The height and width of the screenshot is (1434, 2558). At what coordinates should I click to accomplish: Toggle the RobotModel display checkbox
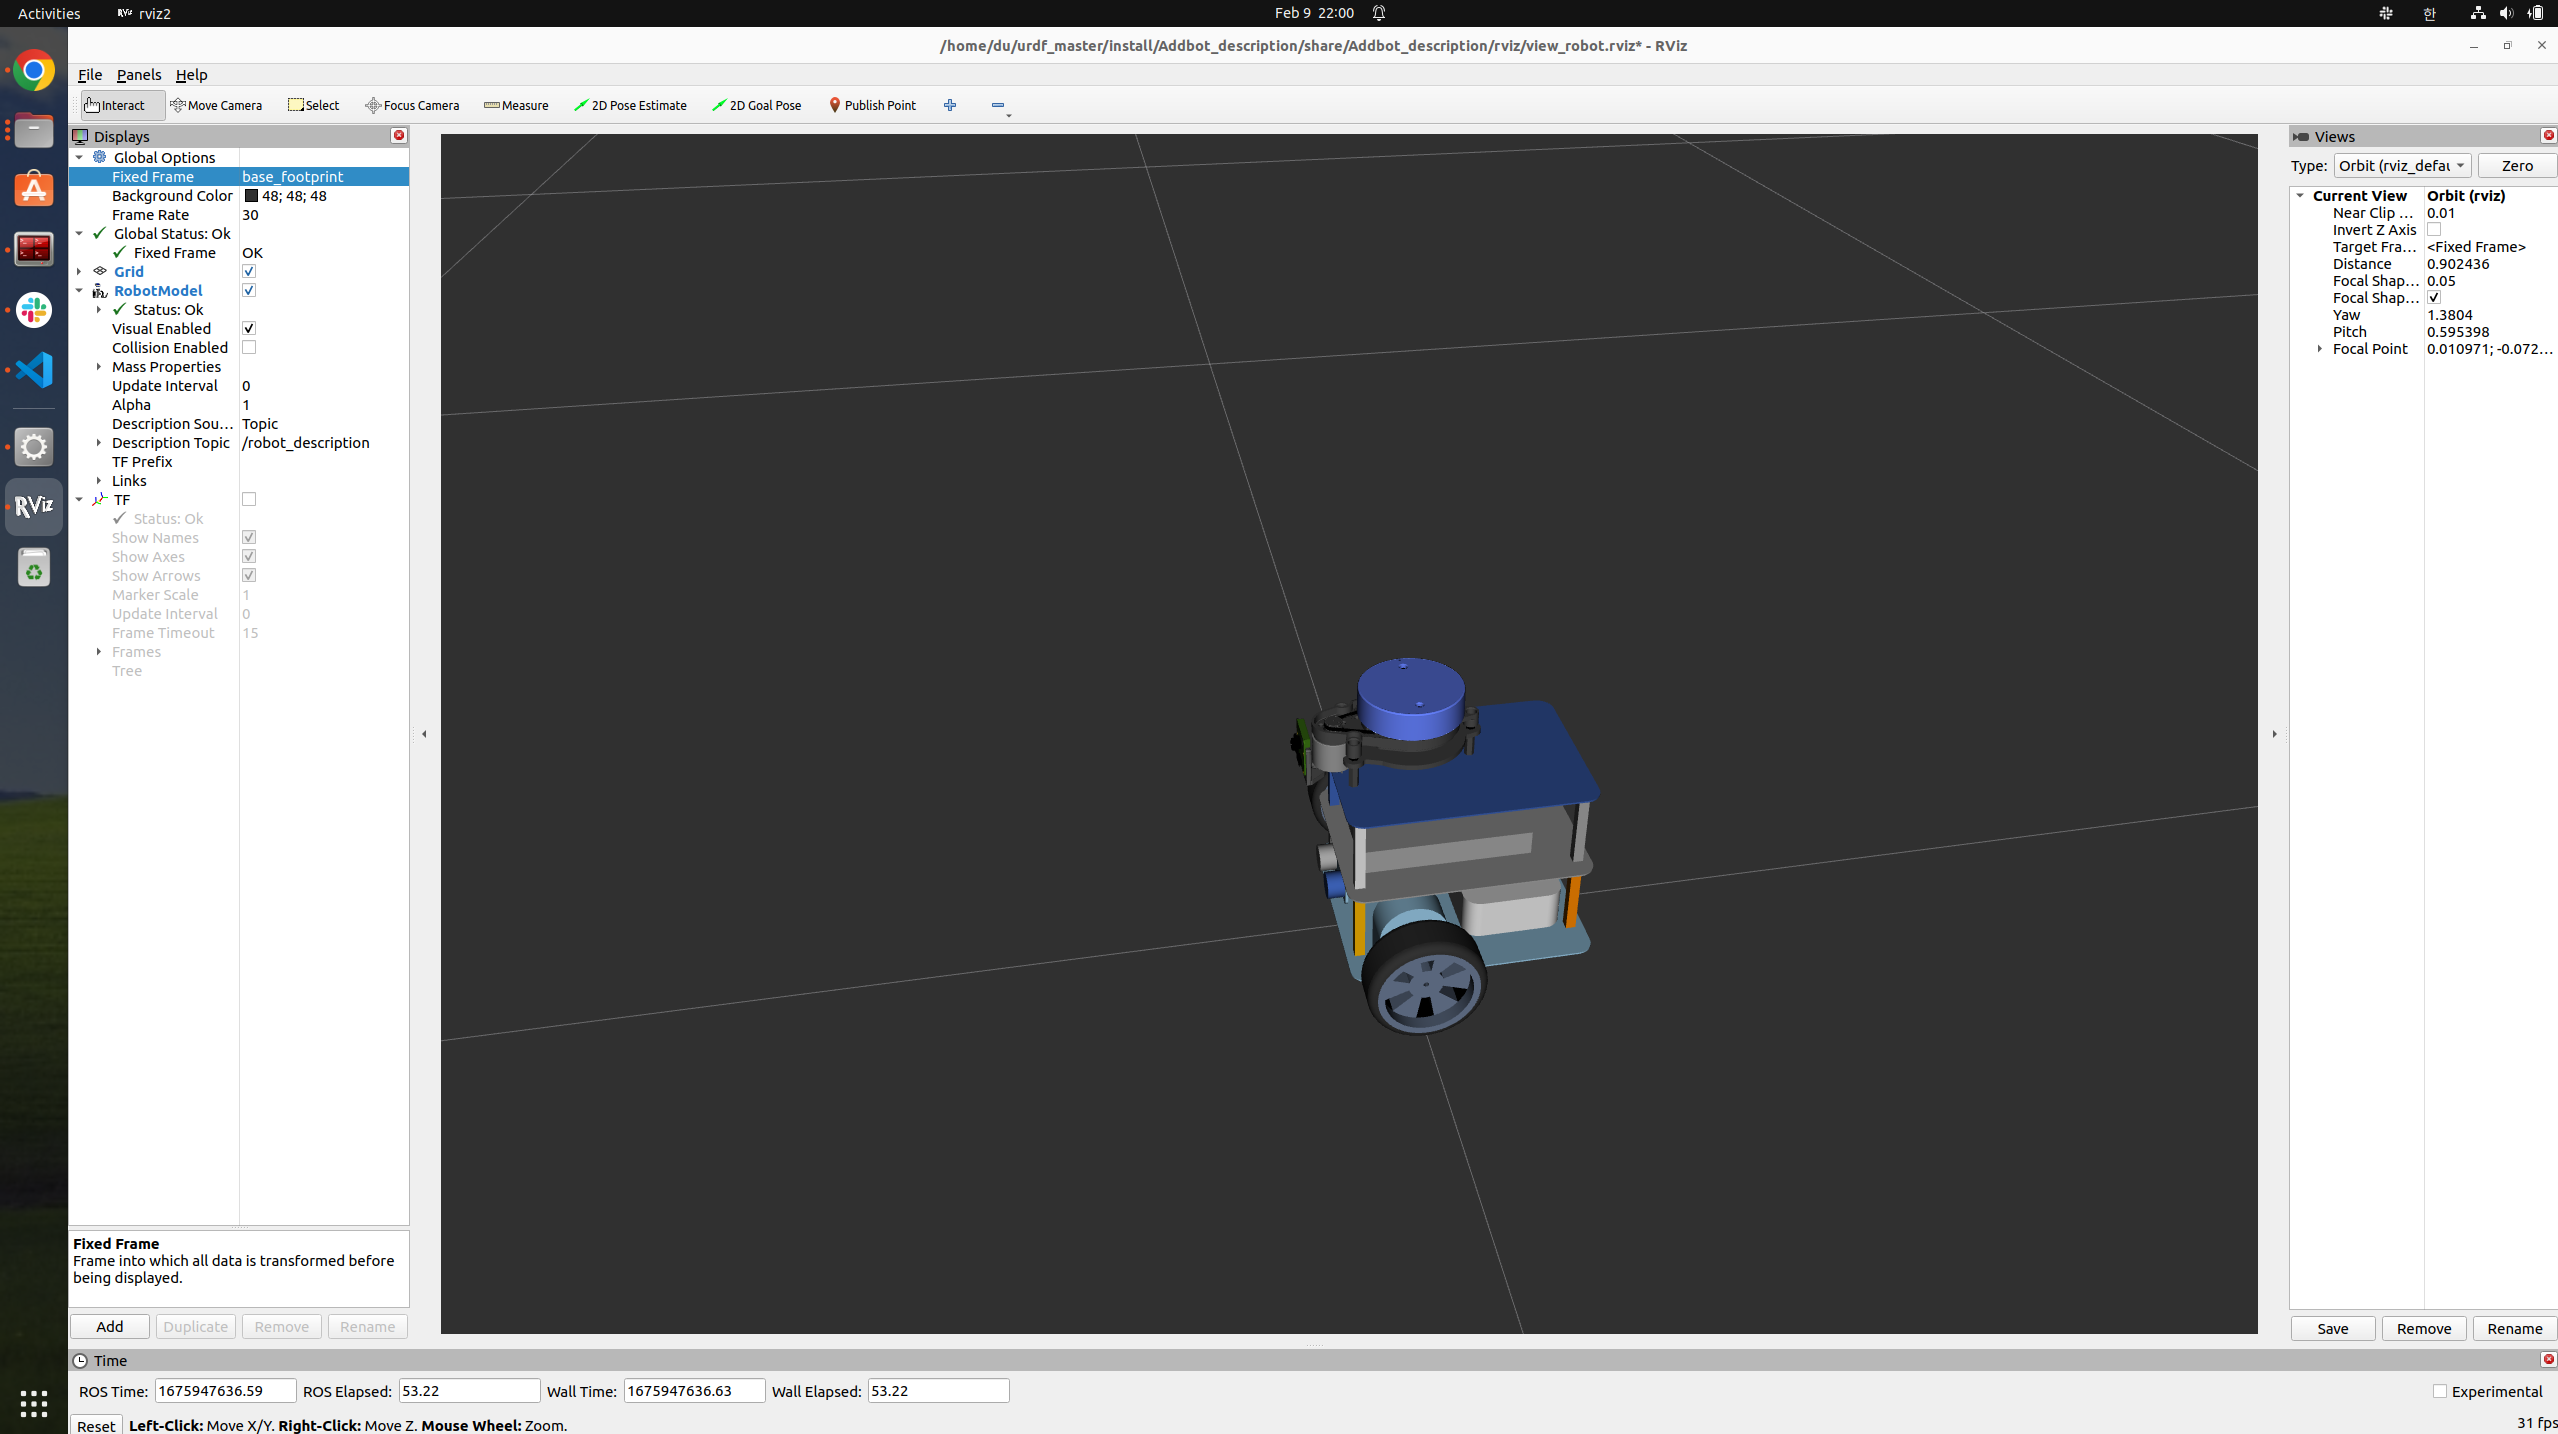click(x=249, y=290)
